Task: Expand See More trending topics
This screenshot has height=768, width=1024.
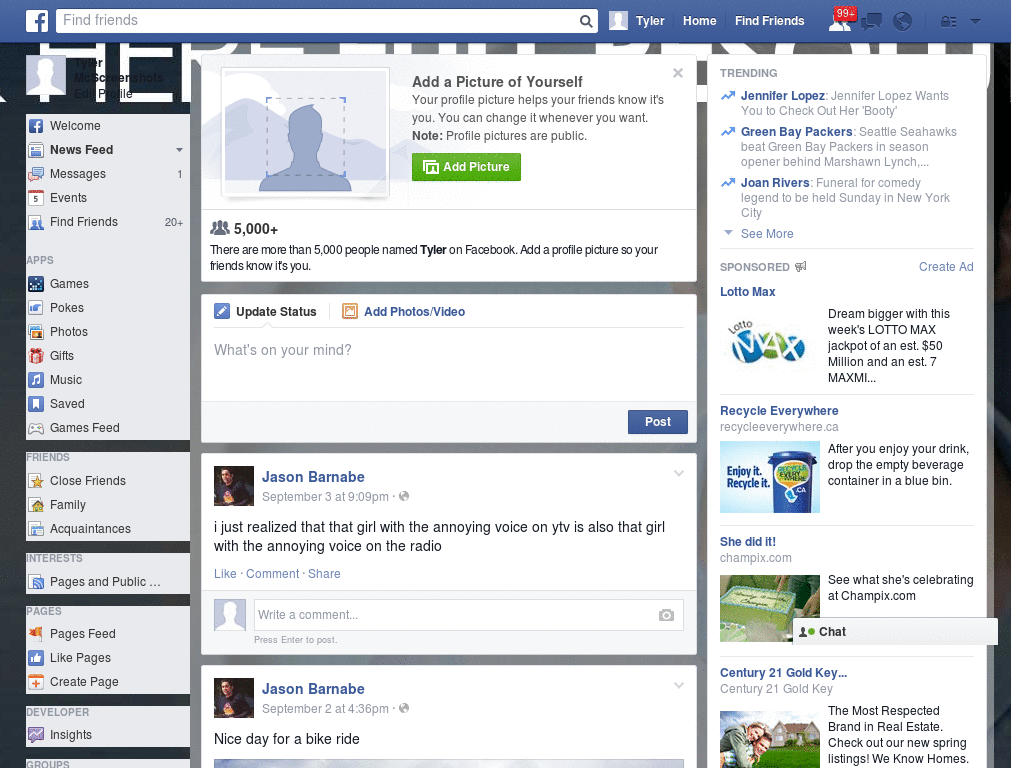Action: click(767, 234)
